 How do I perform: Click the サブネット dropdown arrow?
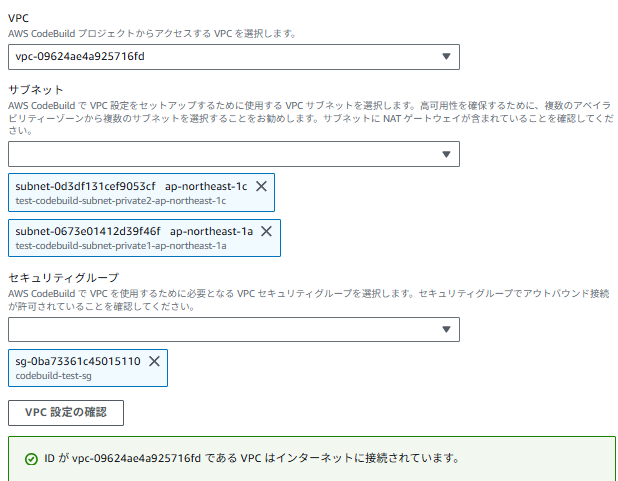pyautogui.click(x=446, y=155)
